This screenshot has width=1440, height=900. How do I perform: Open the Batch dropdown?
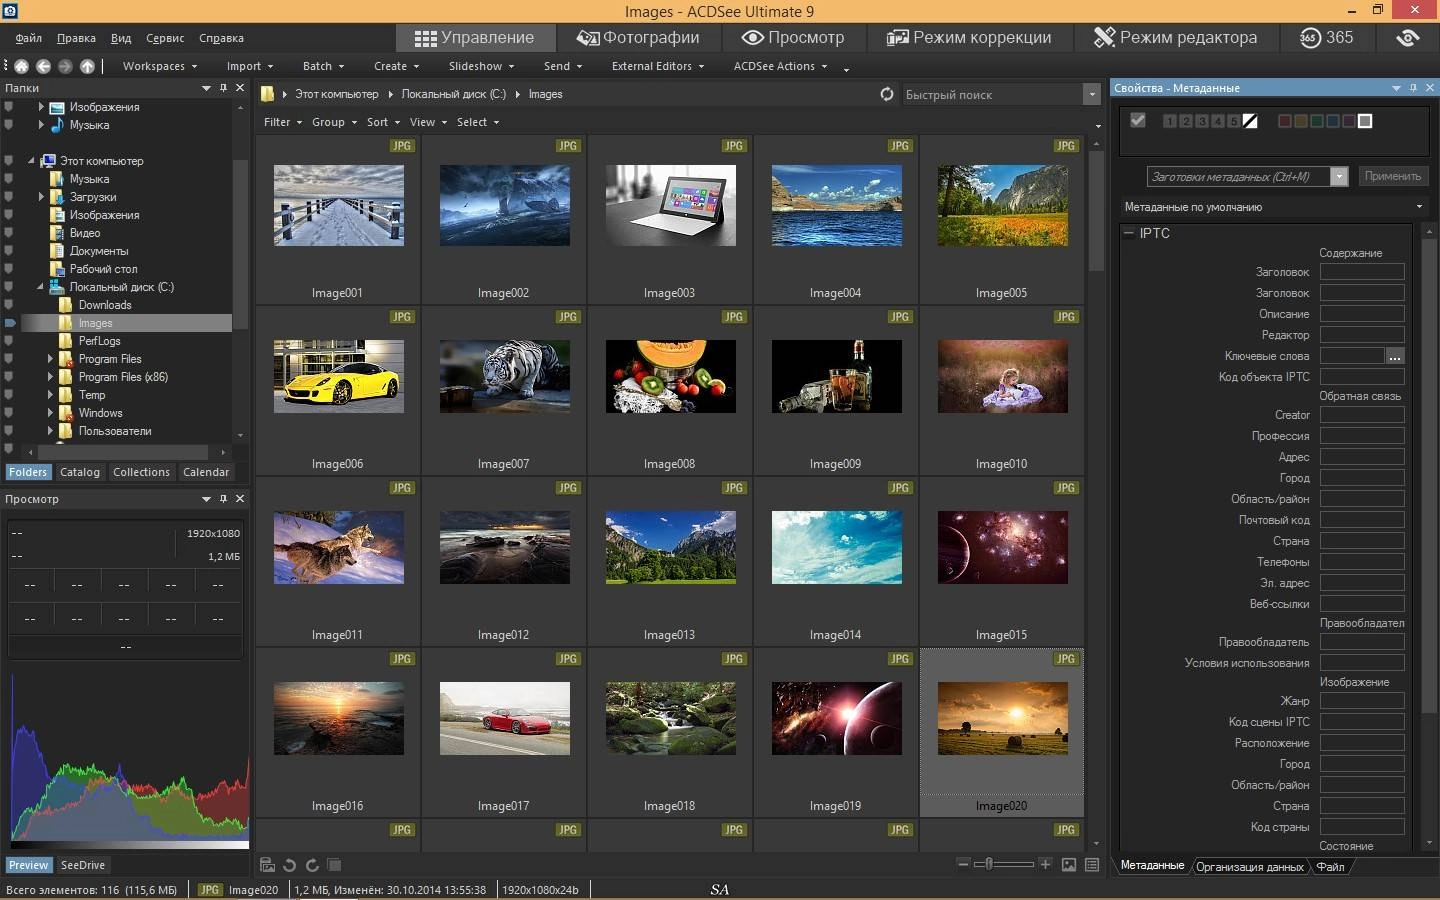tap(323, 66)
